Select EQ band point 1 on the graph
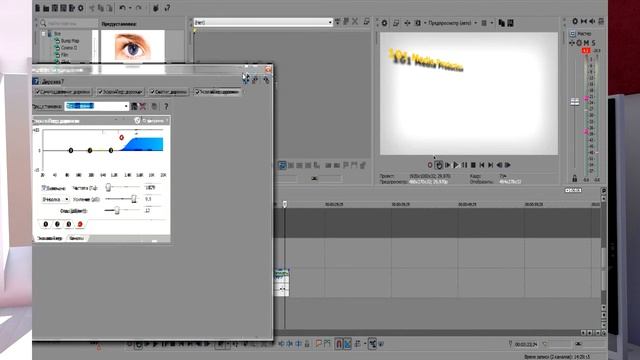This screenshot has height=360, width=640. [x=71, y=151]
